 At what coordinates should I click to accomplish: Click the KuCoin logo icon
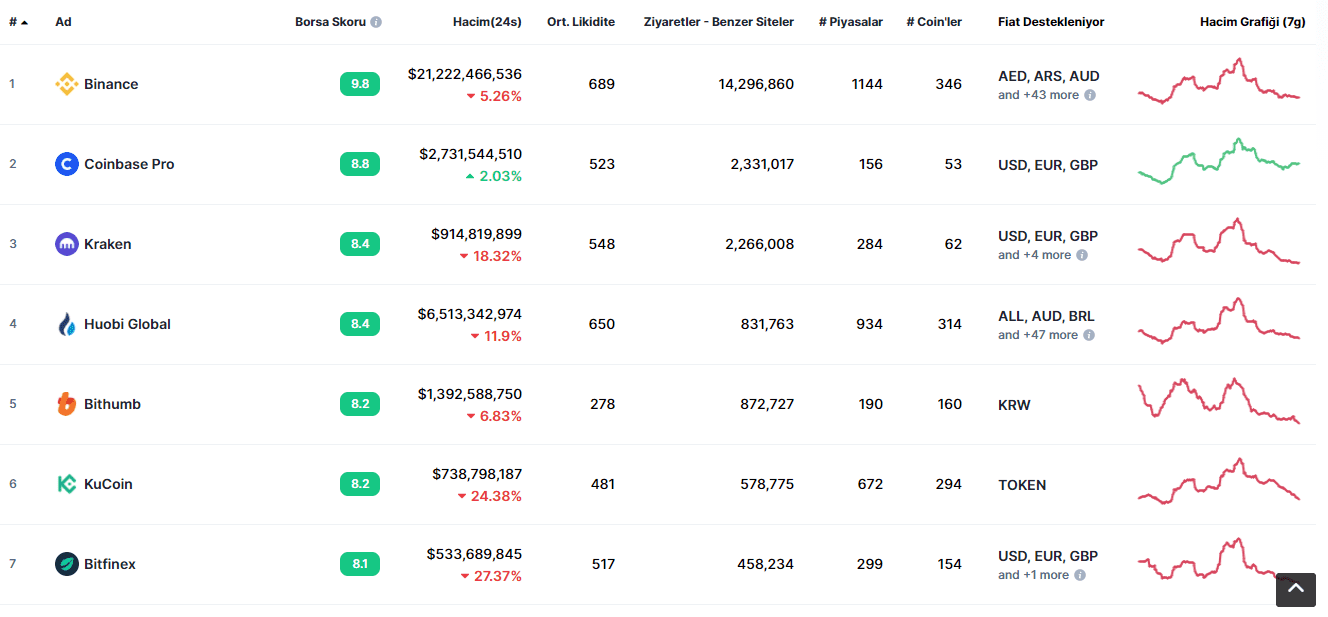point(67,484)
